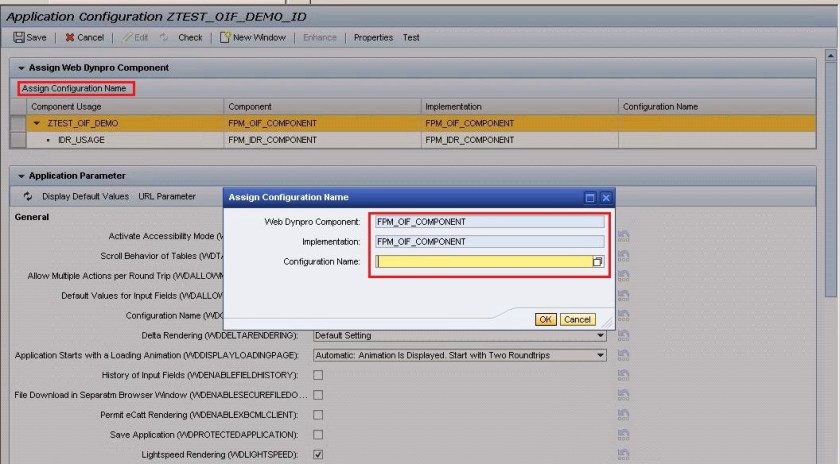
Task: Reset Default Values for Input Fields icon
Action: (623, 295)
